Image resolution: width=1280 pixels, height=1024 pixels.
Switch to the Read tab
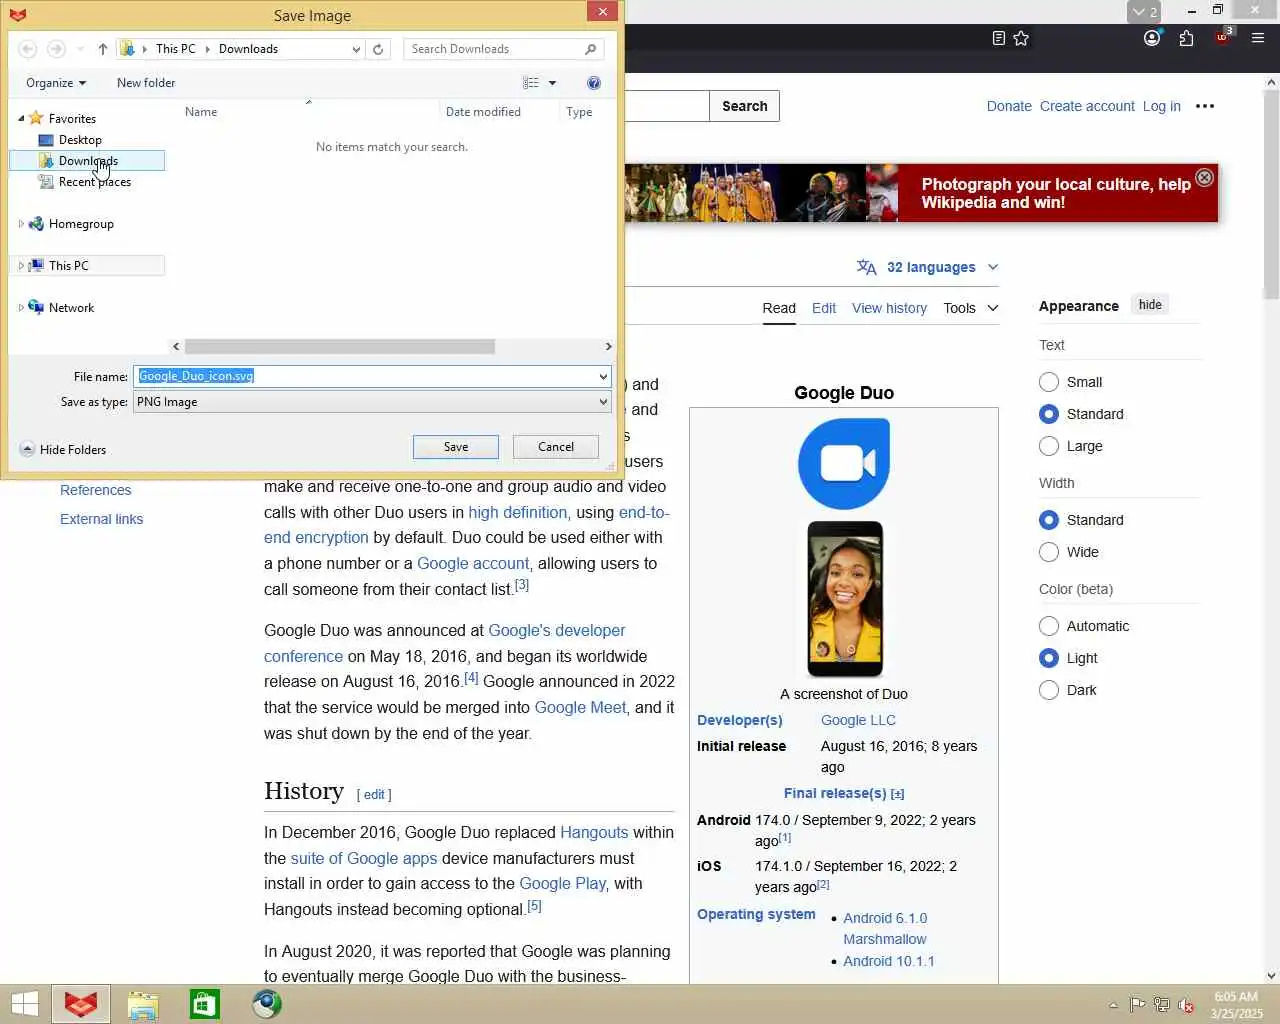pos(779,308)
